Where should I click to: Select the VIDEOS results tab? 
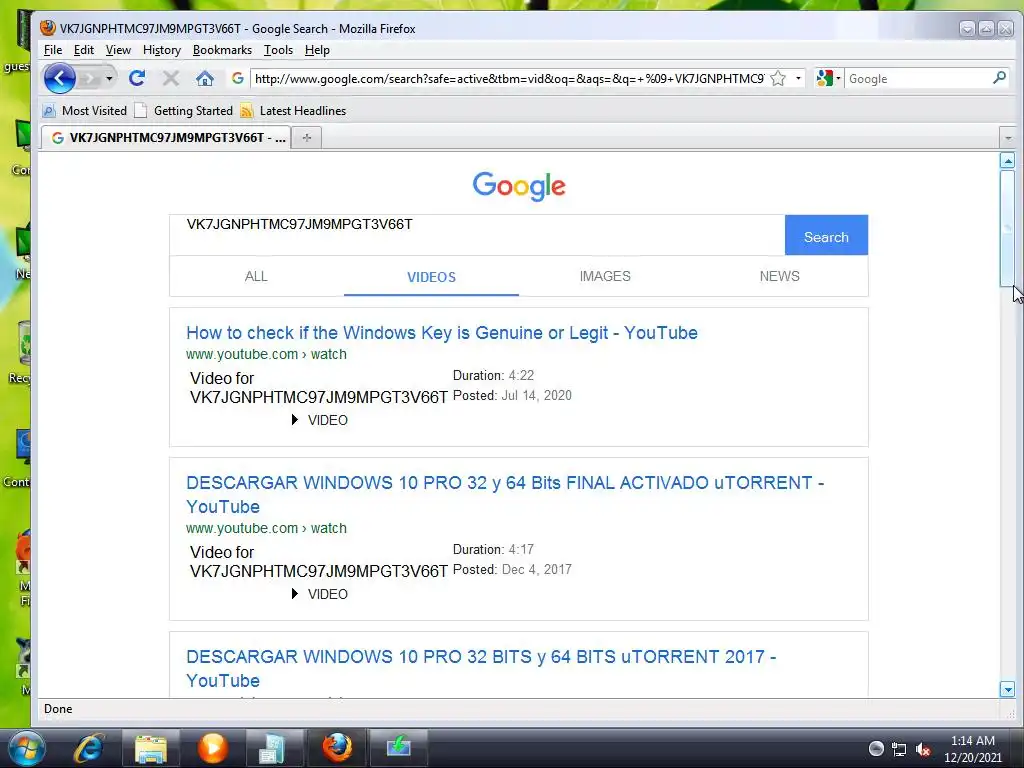pos(431,277)
